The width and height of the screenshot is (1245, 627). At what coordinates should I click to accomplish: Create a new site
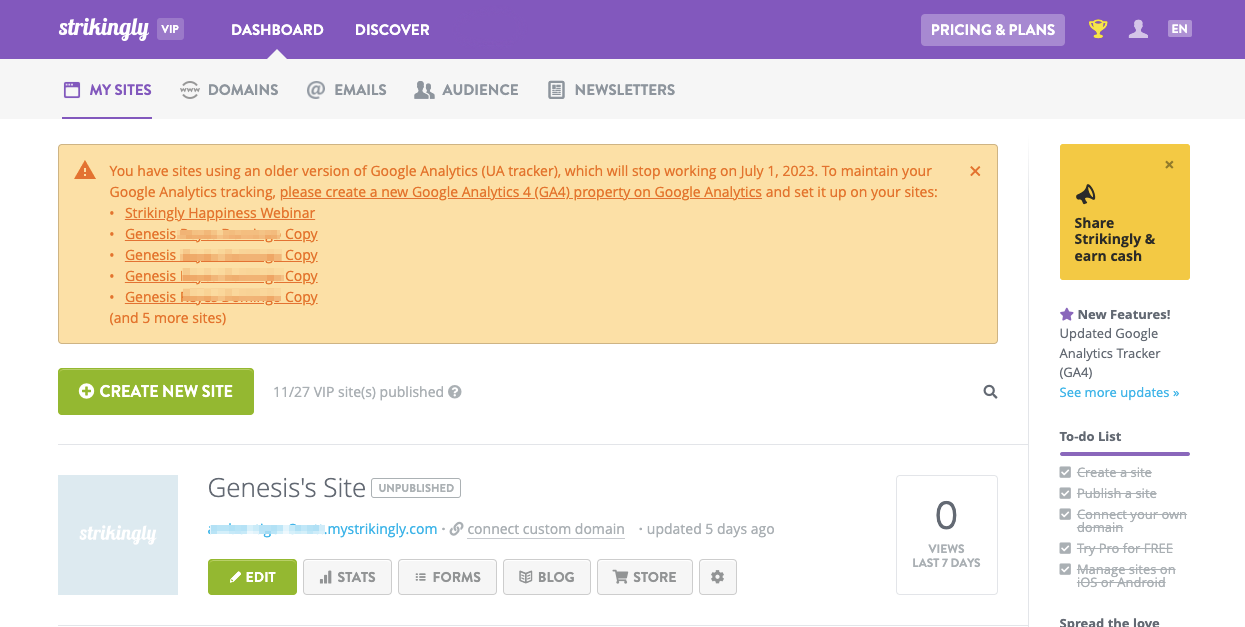point(156,391)
